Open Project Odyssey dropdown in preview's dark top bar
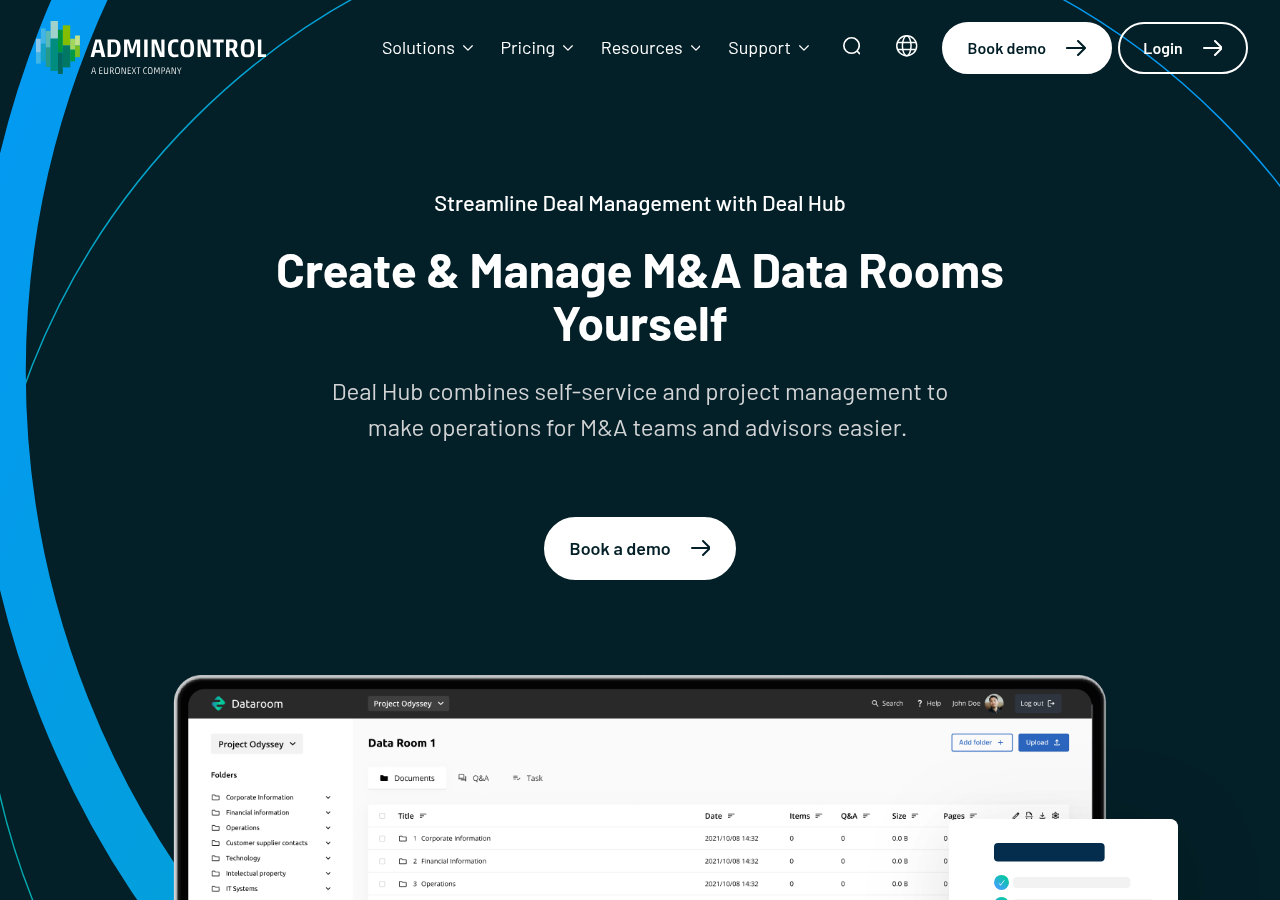The width and height of the screenshot is (1280, 900). [x=408, y=704]
